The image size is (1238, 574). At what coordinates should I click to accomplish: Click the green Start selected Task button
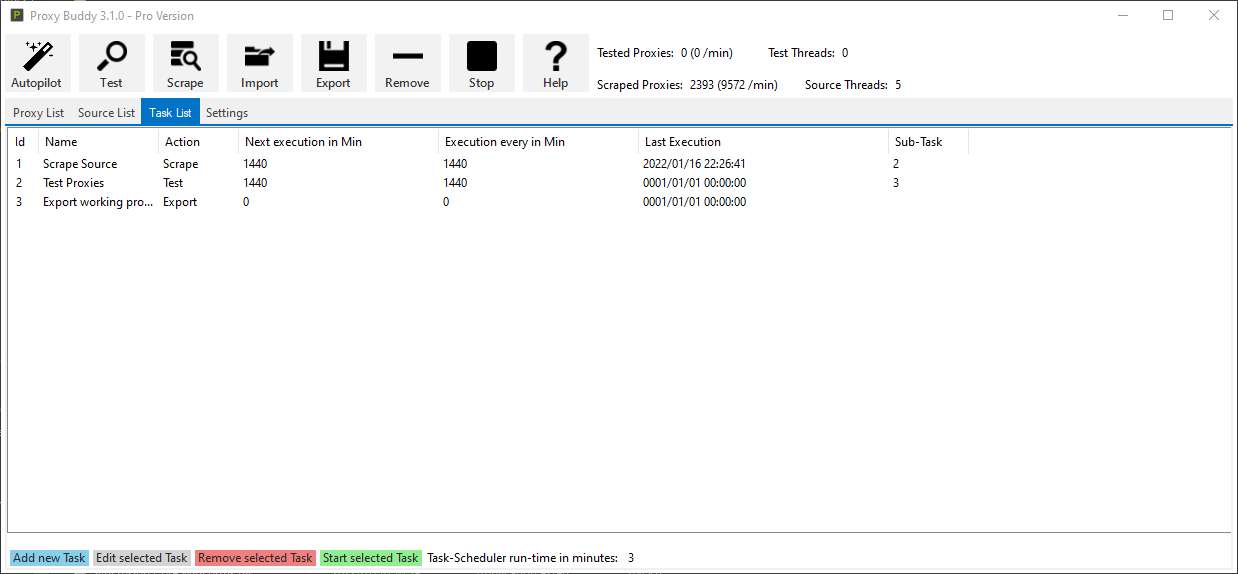click(x=370, y=558)
